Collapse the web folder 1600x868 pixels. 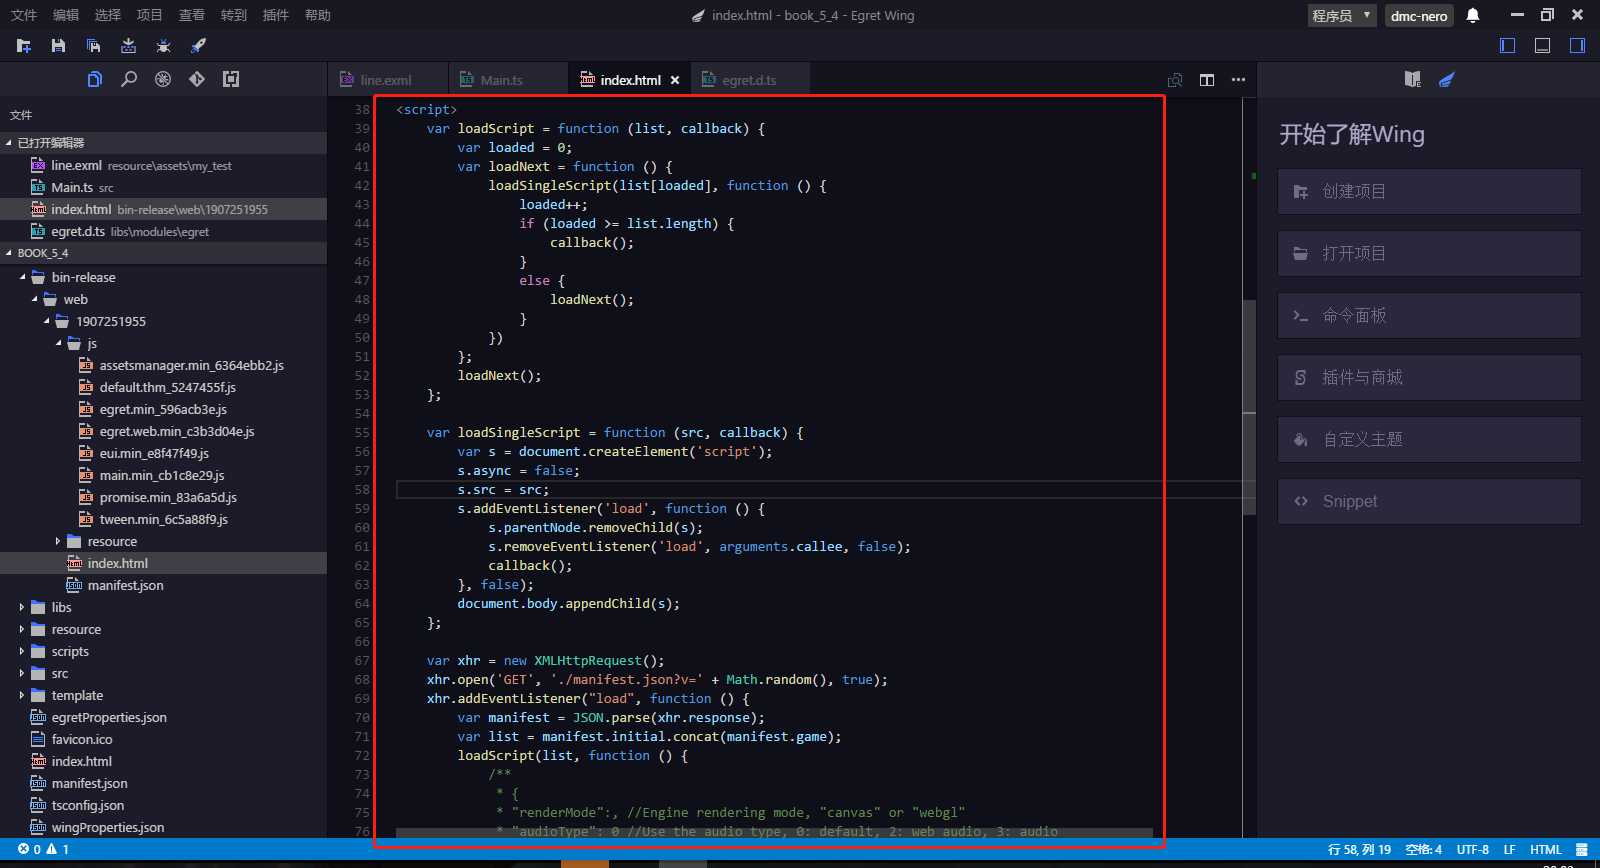click(34, 299)
